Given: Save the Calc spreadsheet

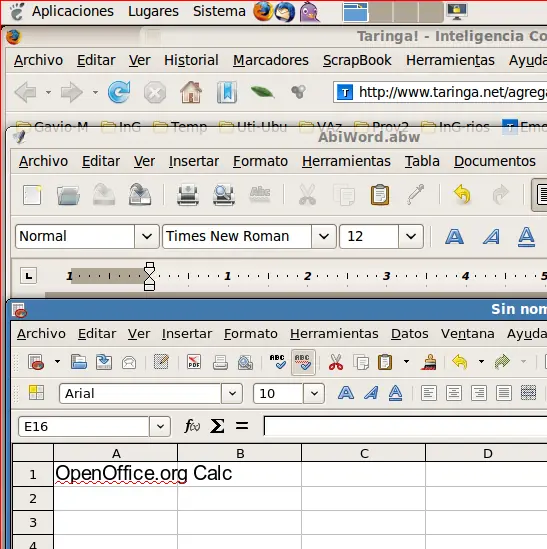Looking at the screenshot, I should pos(104,362).
